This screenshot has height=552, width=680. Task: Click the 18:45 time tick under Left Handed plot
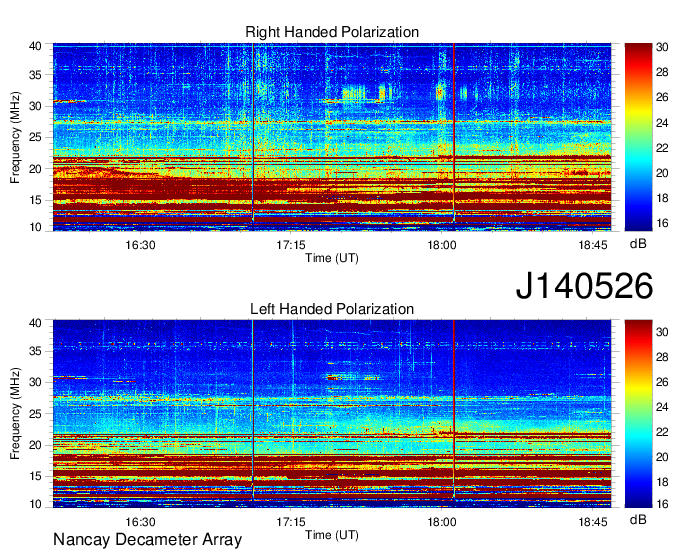[x=593, y=522]
